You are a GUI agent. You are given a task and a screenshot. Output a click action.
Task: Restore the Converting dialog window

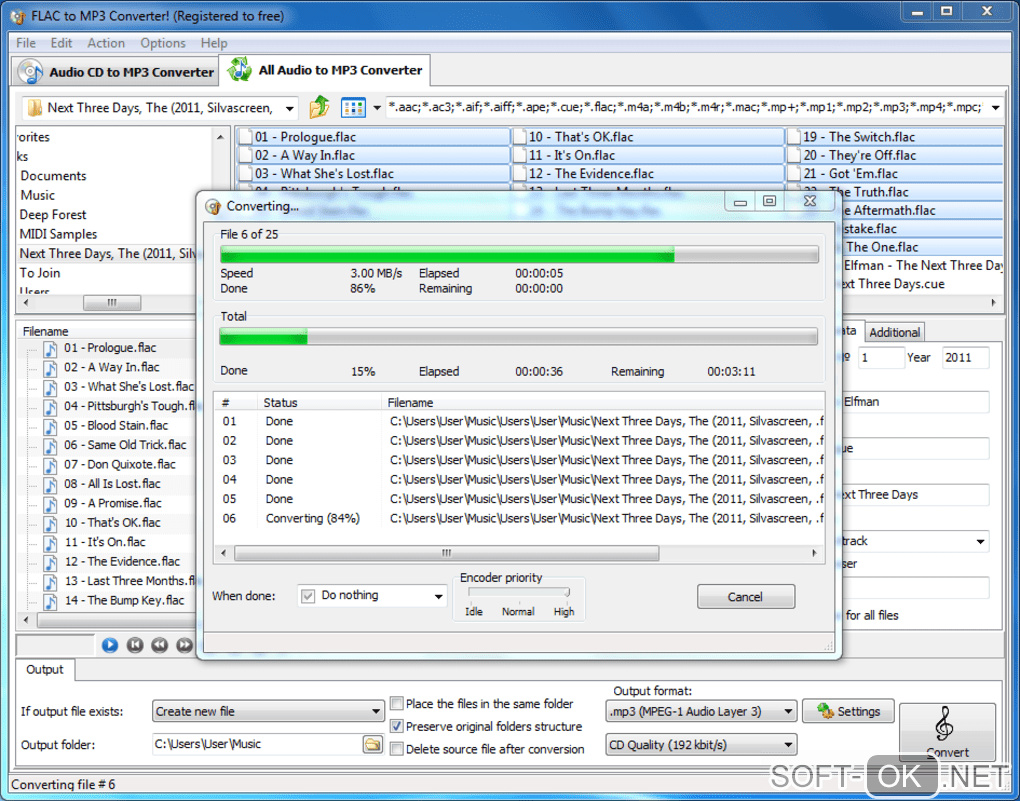(770, 201)
